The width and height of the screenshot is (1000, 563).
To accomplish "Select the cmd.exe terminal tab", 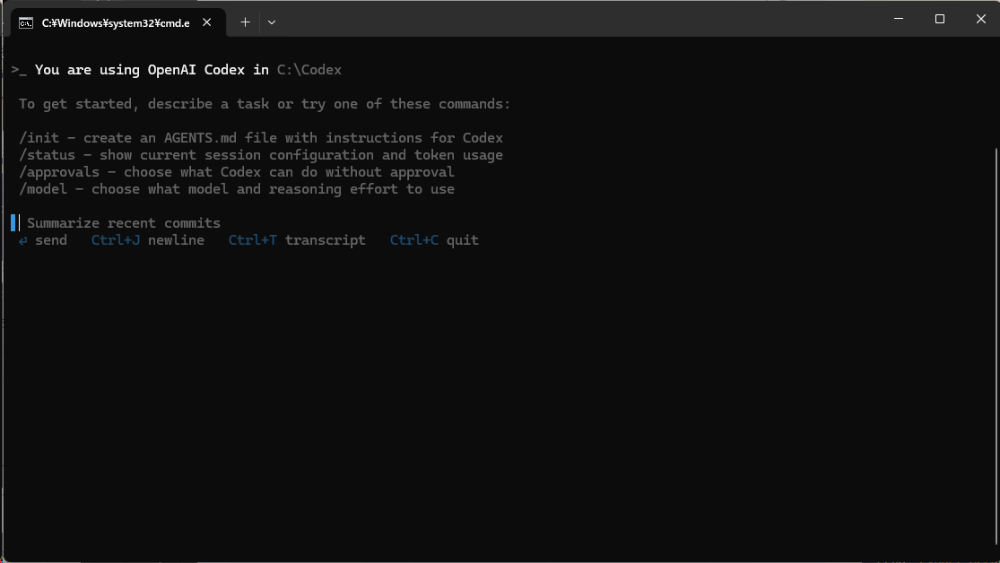I will 118,22.
